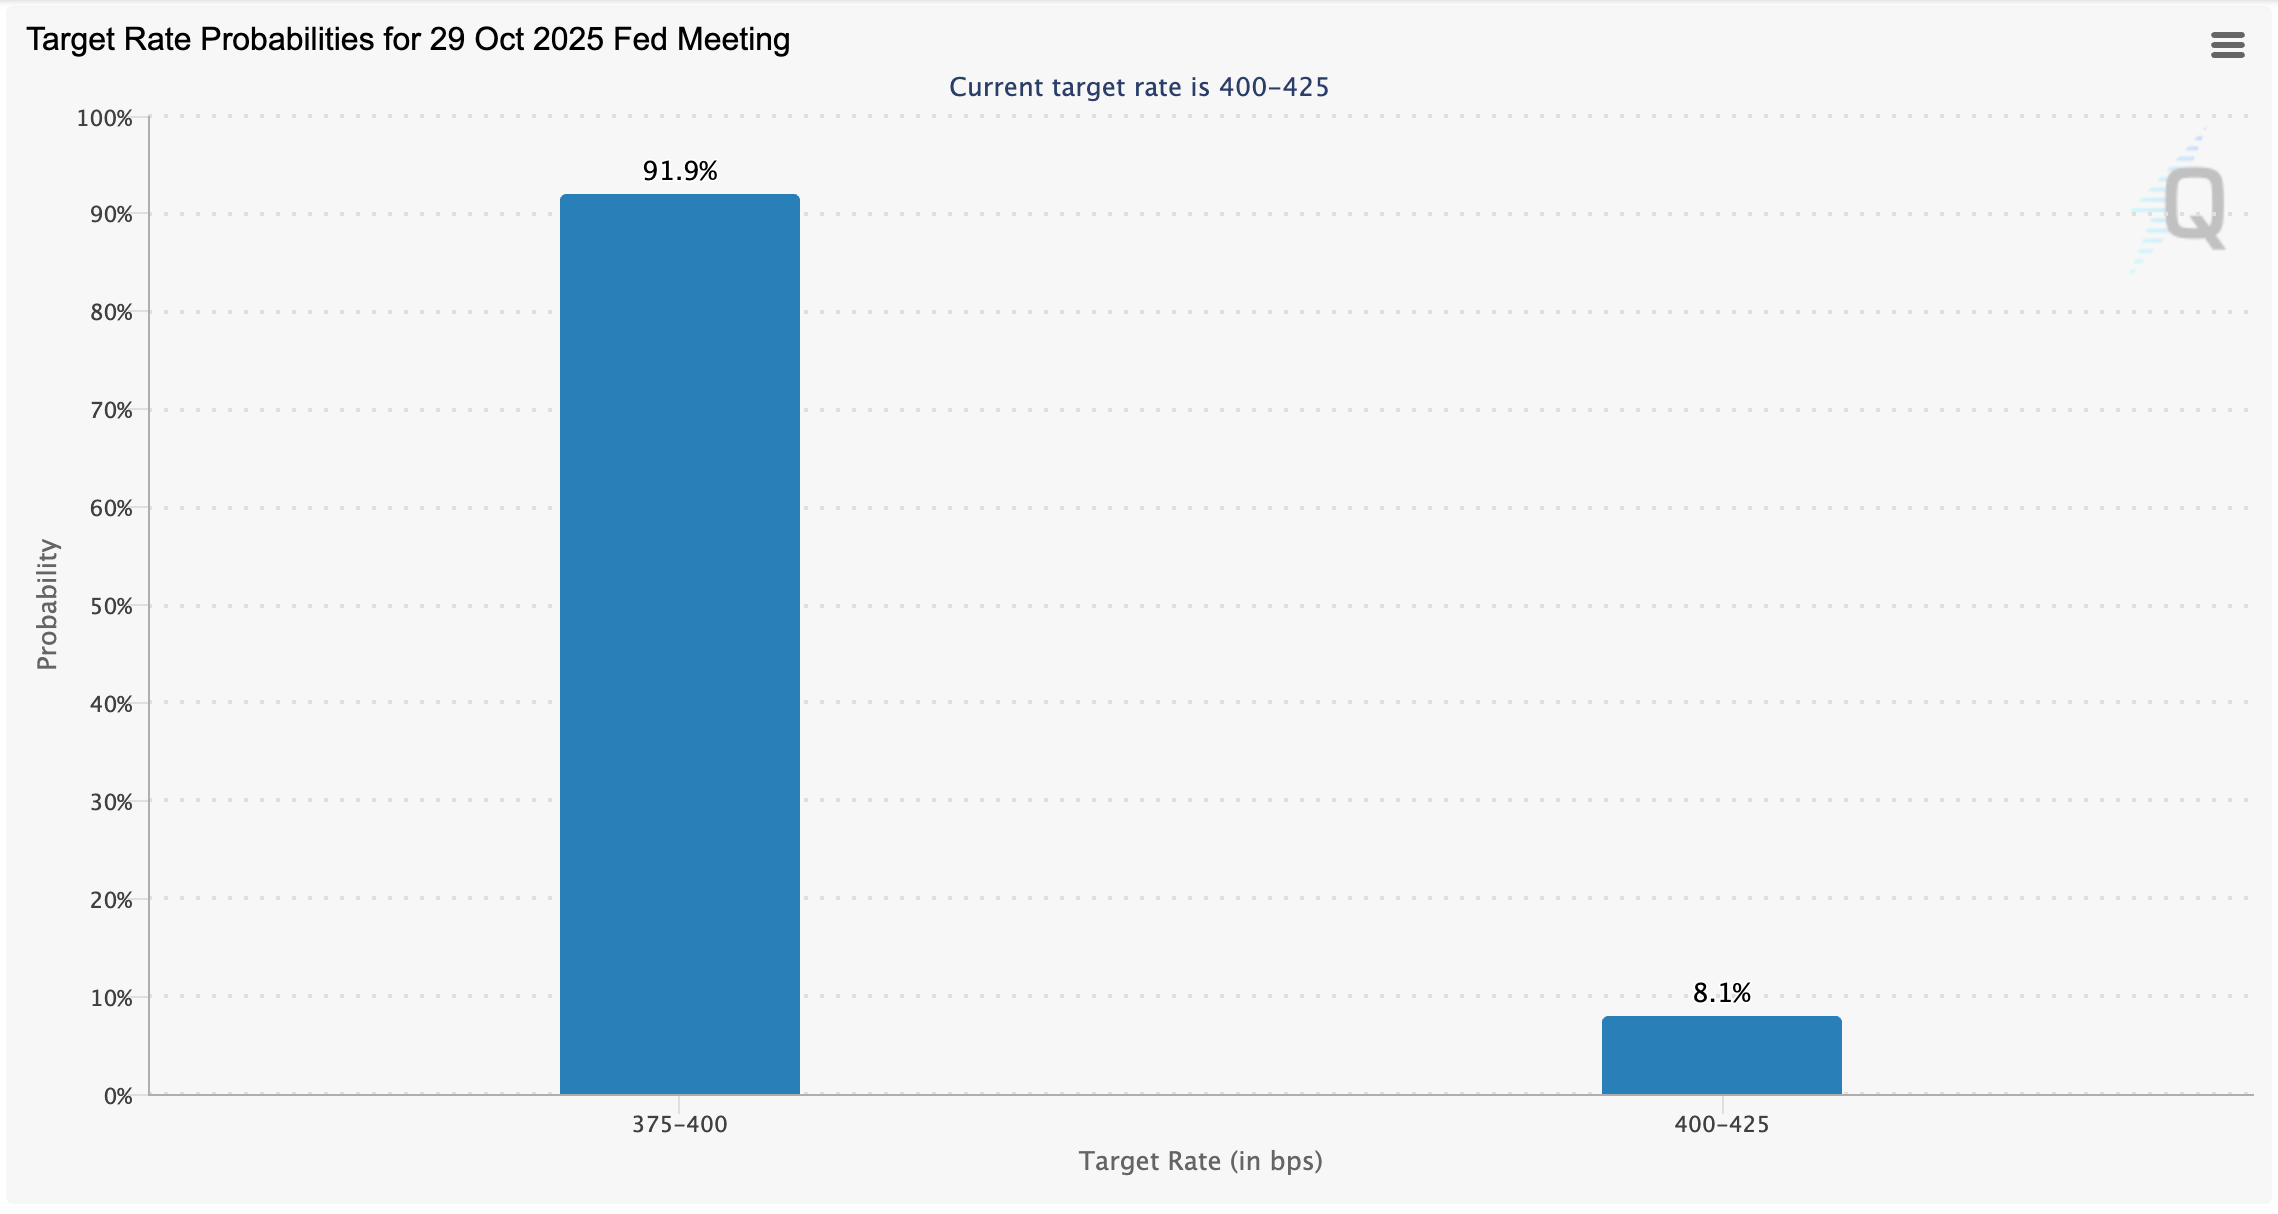This screenshot has width=2278, height=1214.
Task: Click the 90% y-axis tick label
Action: pyautogui.click(x=110, y=215)
